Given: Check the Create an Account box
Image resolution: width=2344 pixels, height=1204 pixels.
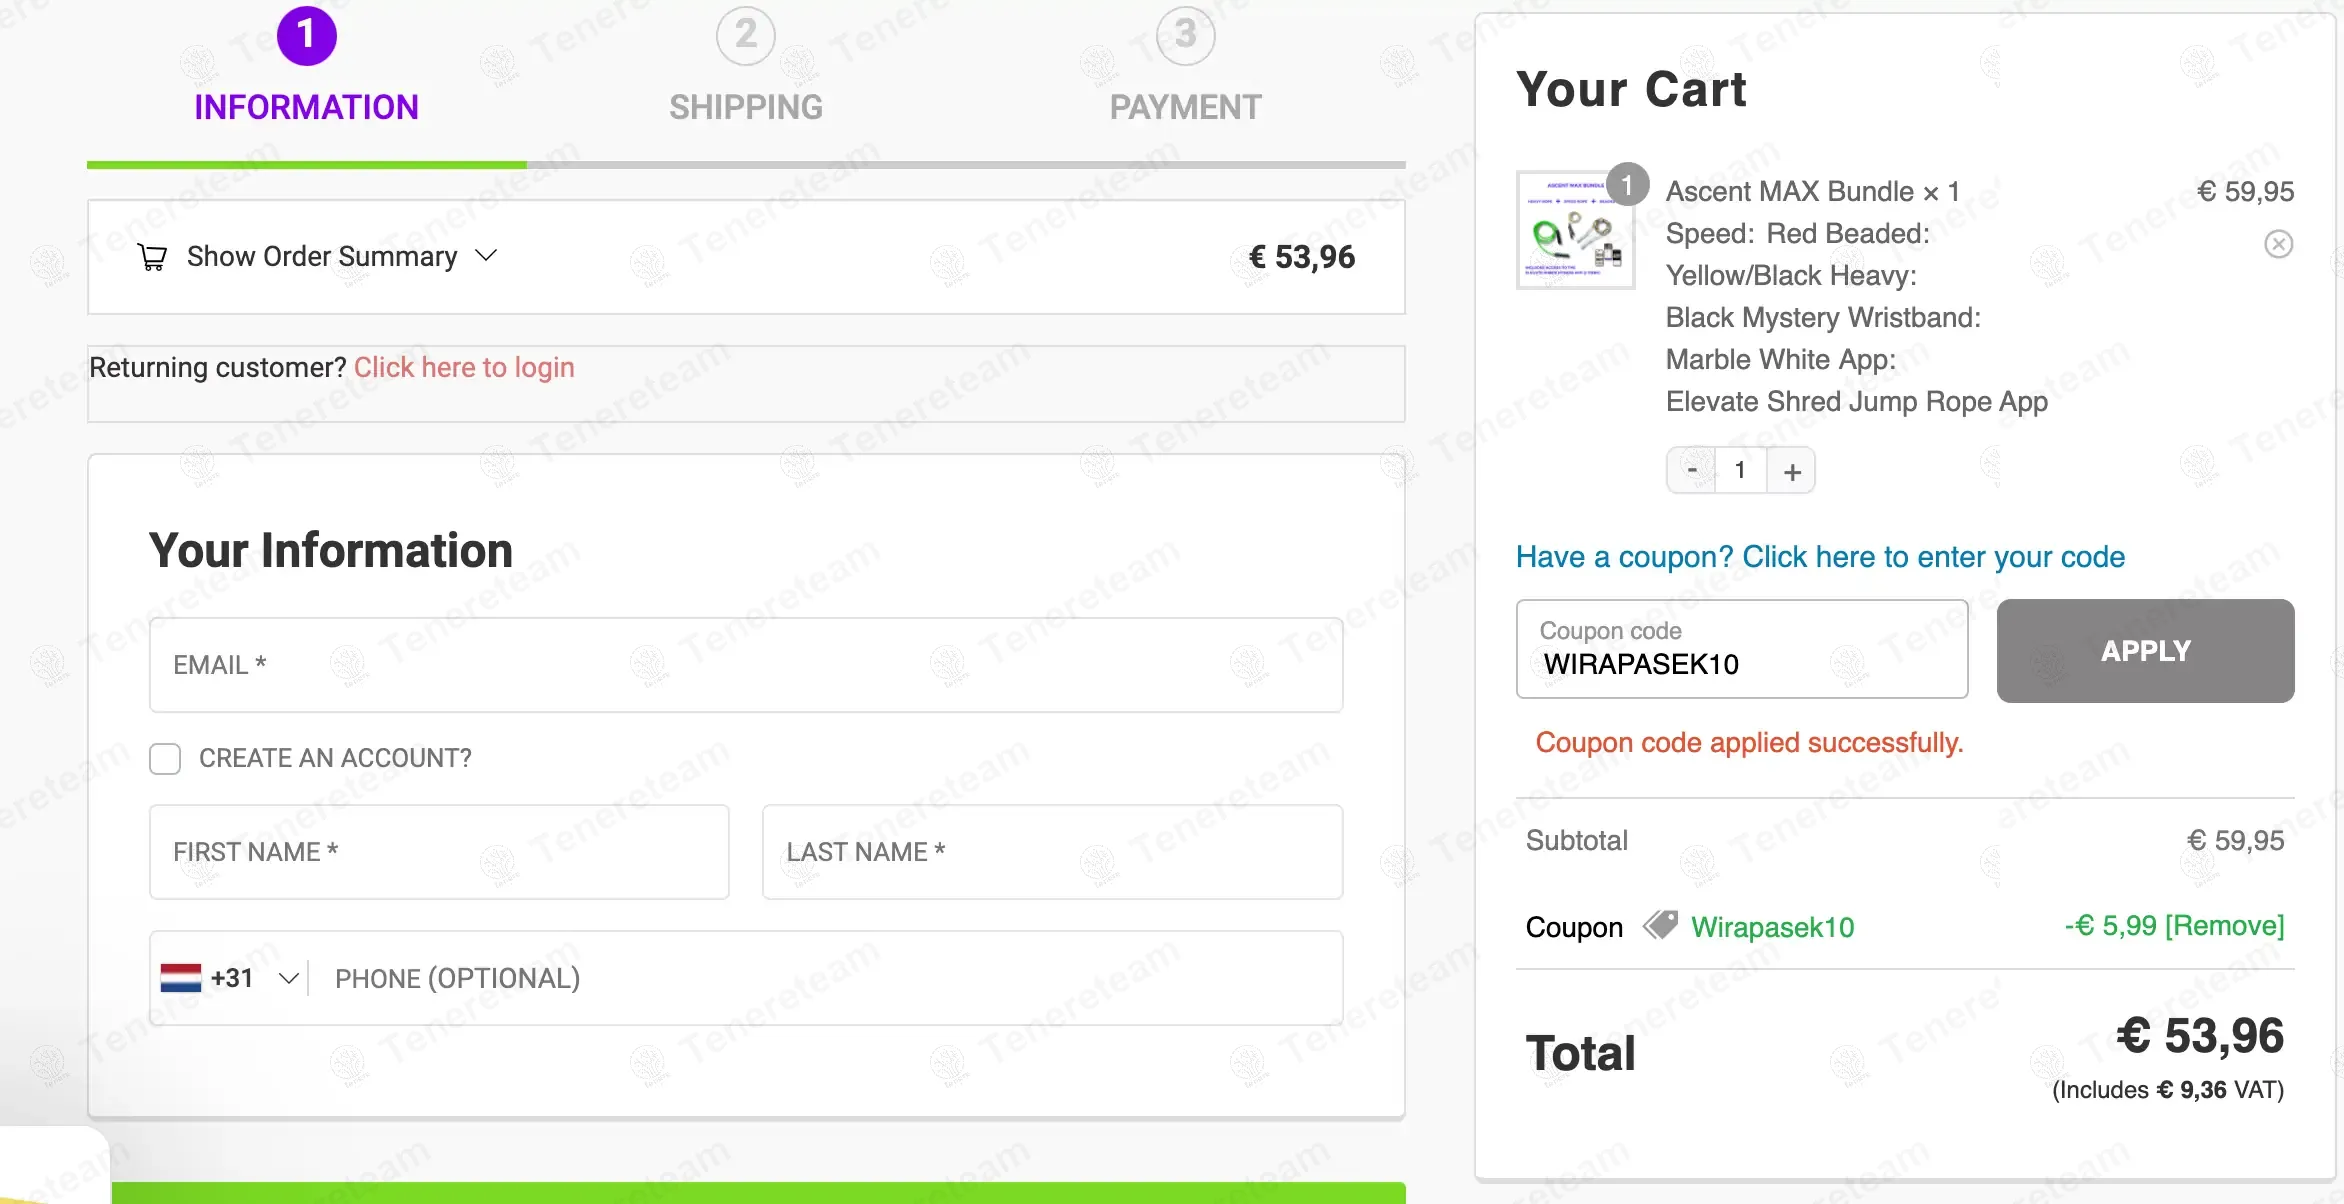Looking at the screenshot, I should [165, 759].
